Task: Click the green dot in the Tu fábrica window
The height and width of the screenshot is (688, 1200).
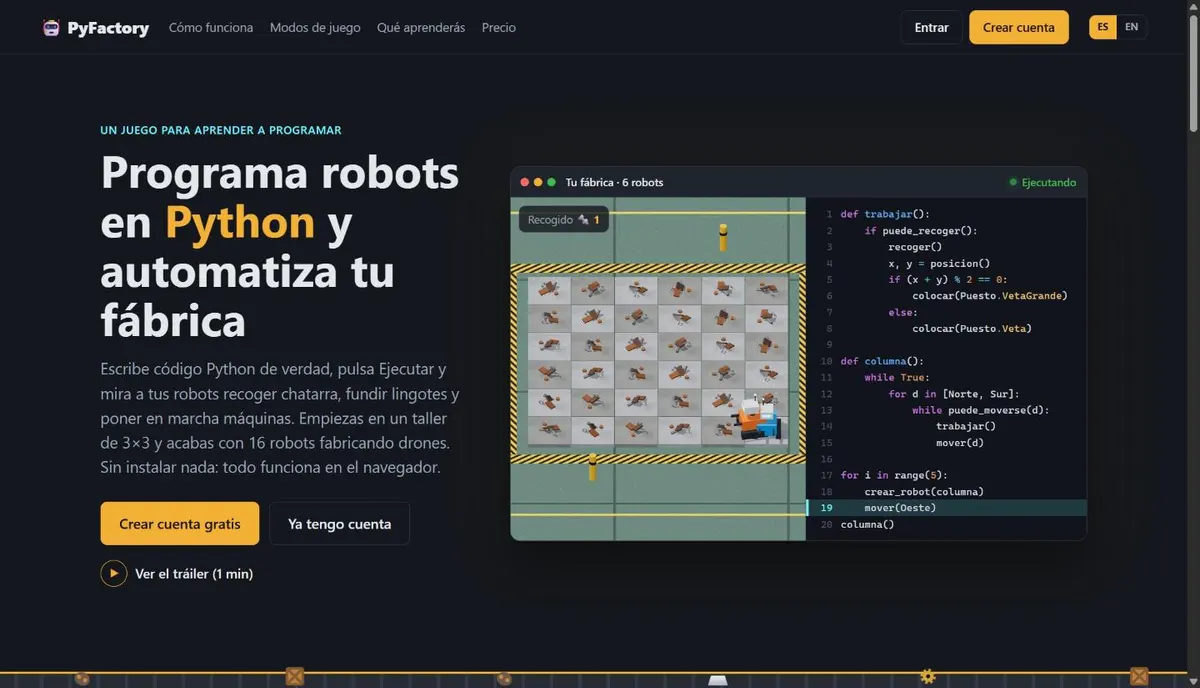Action: point(551,182)
